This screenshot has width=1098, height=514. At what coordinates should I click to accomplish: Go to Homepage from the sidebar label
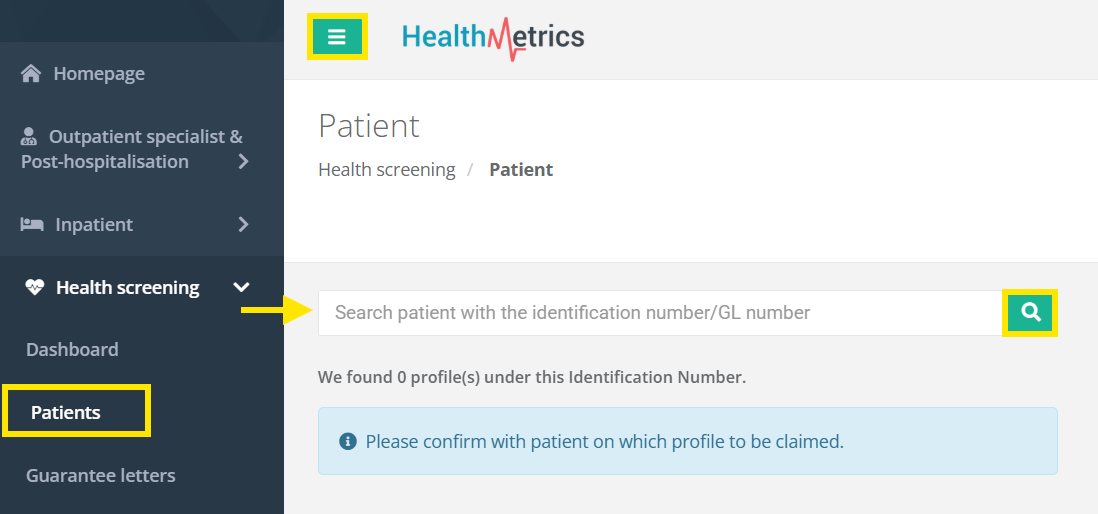click(x=99, y=74)
